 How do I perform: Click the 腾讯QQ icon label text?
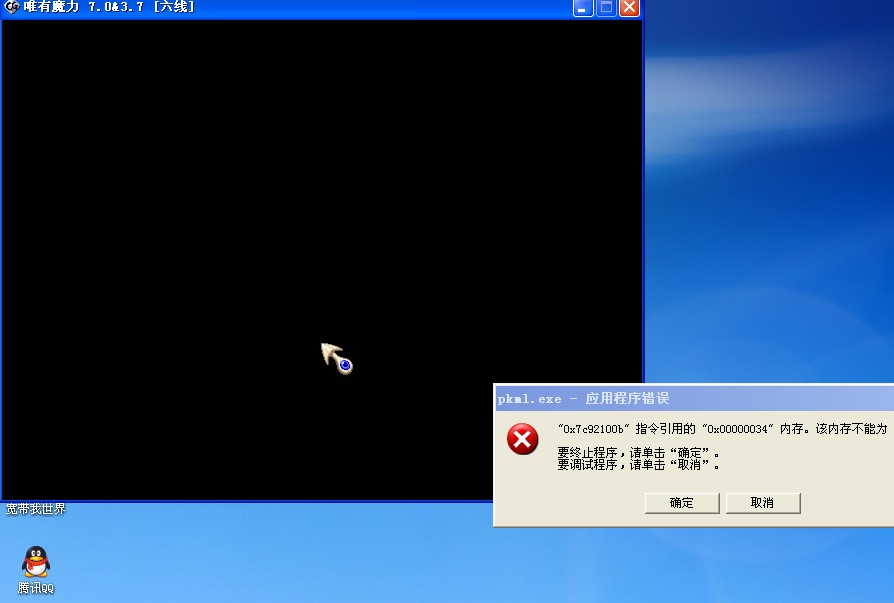[35, 587]
